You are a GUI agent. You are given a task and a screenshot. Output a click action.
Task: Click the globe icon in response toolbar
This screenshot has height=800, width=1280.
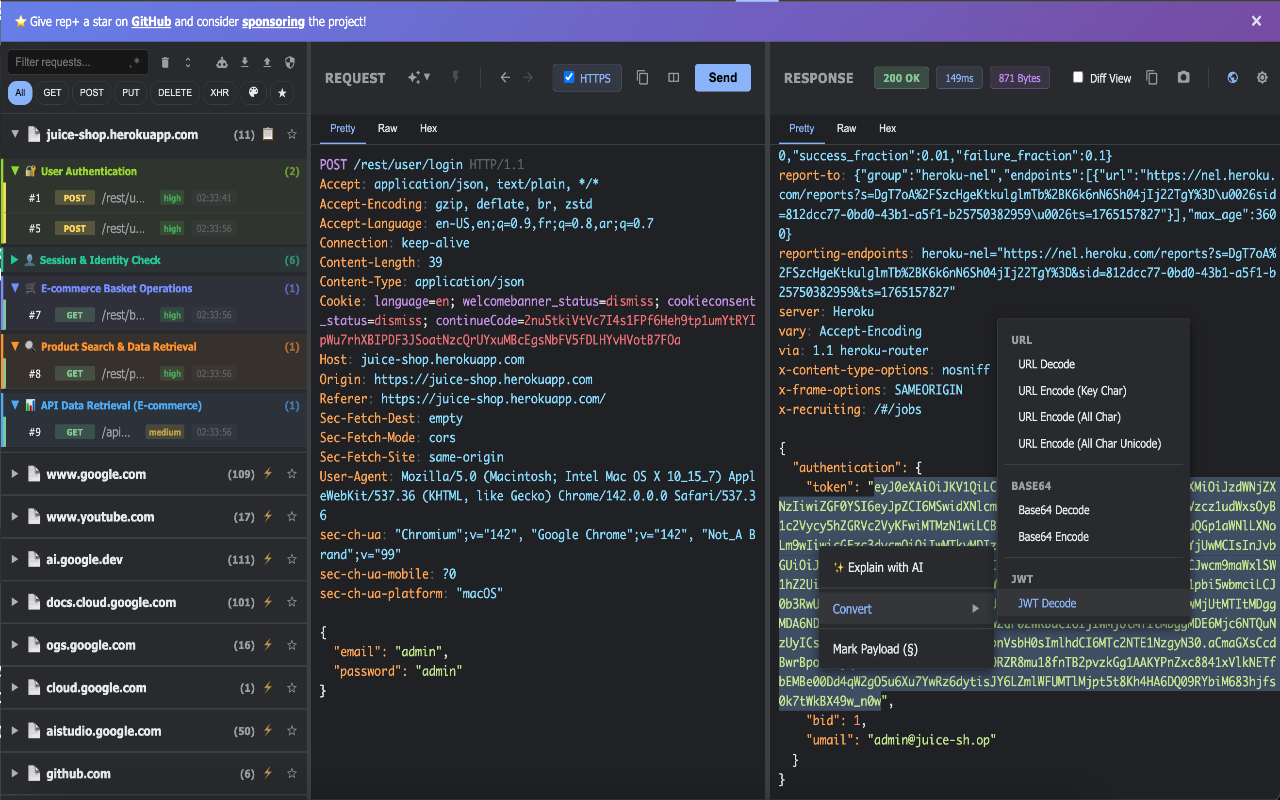(x=1233, y=78)
